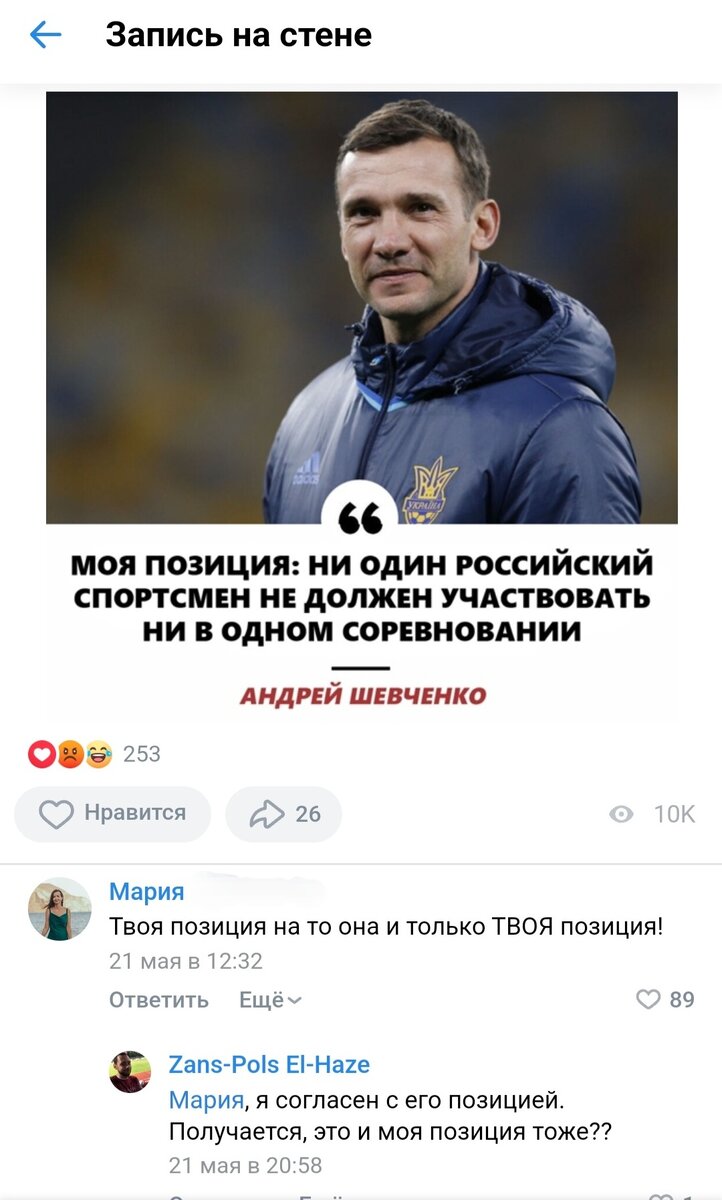Screen dimensions: 722x1200
Task: View the angry face reaction
Action: (70, 755)
